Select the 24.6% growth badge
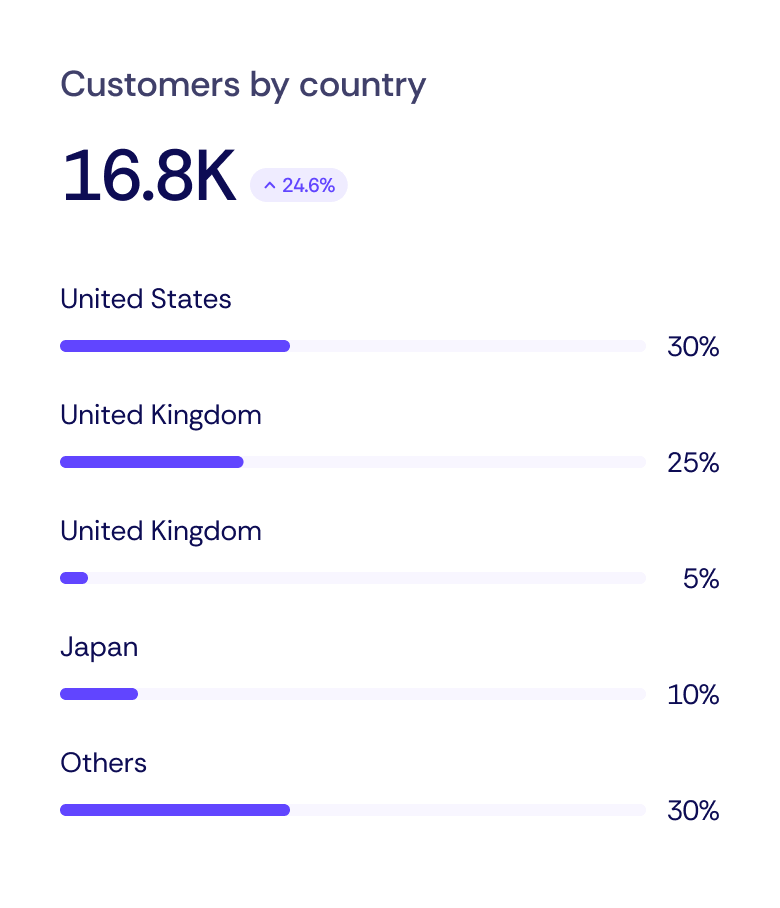780x908 pixels. pos(299,185)
